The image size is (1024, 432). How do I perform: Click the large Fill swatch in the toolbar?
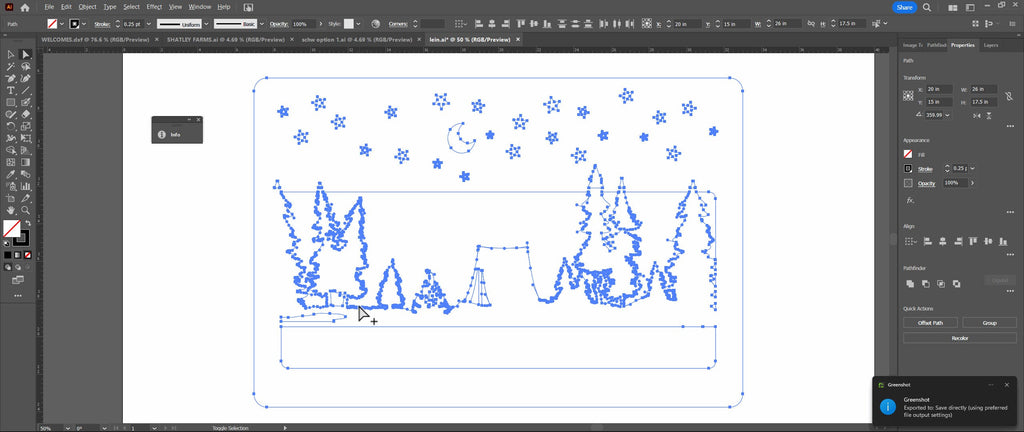11,228
